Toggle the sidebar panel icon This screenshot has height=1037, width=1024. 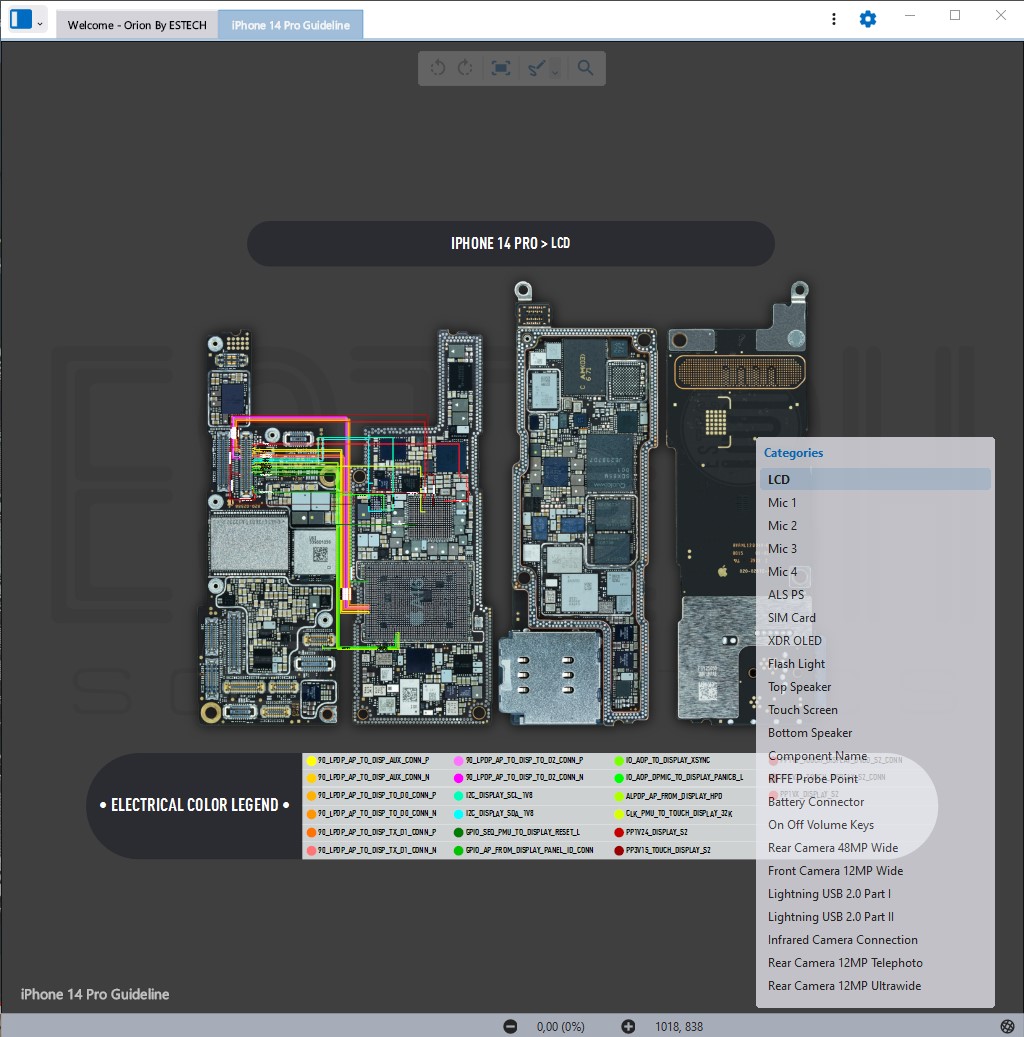[x=21, y=19]
